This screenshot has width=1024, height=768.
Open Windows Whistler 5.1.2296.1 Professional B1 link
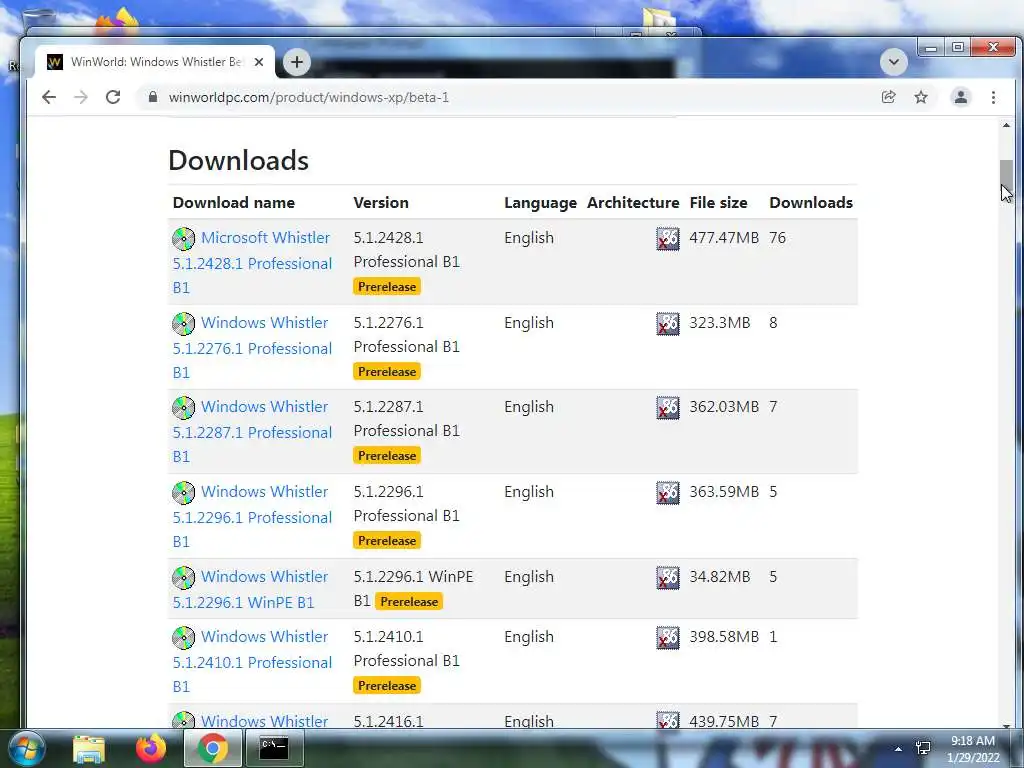click(x=253, y=517)
